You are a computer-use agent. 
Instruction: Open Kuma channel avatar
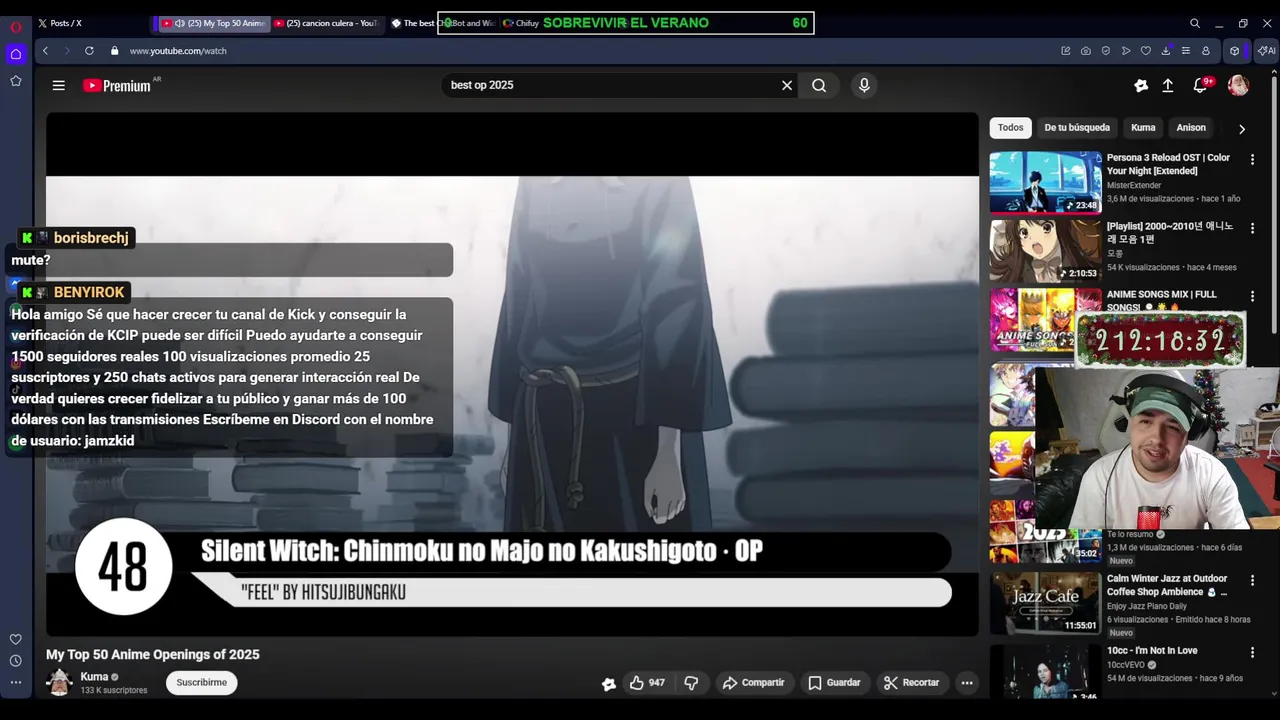coord(60,683)
